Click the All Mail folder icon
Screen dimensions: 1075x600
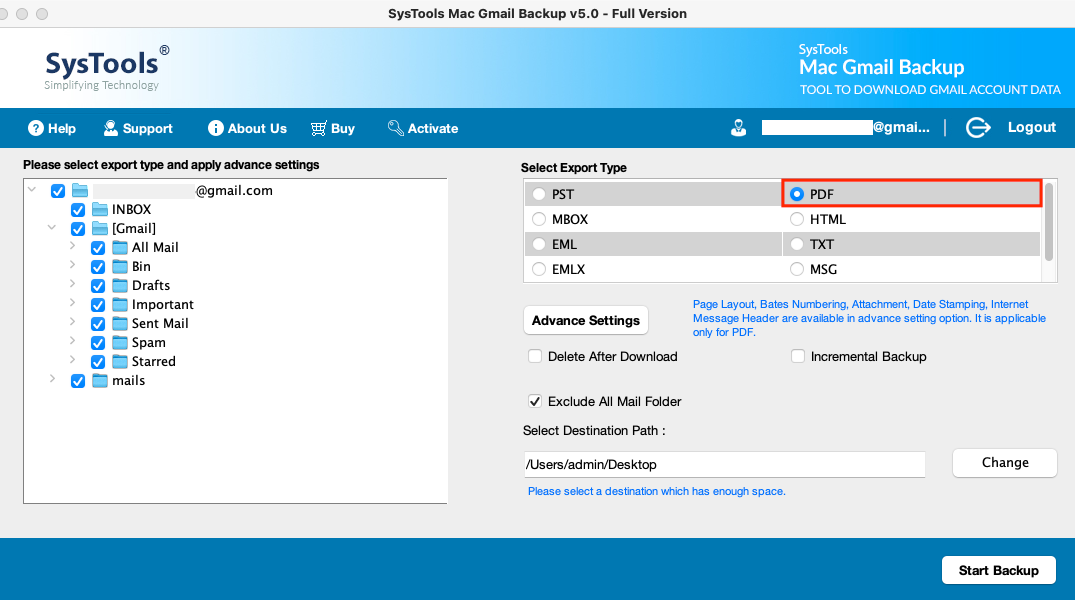click(120, 247)
